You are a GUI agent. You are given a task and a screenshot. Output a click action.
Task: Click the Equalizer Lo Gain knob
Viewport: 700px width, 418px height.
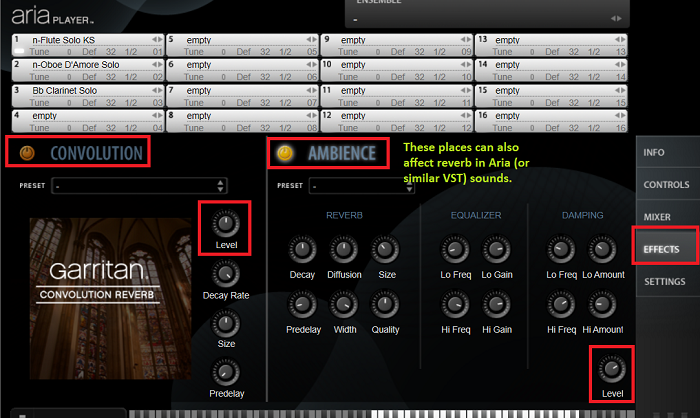pos(496,250)
